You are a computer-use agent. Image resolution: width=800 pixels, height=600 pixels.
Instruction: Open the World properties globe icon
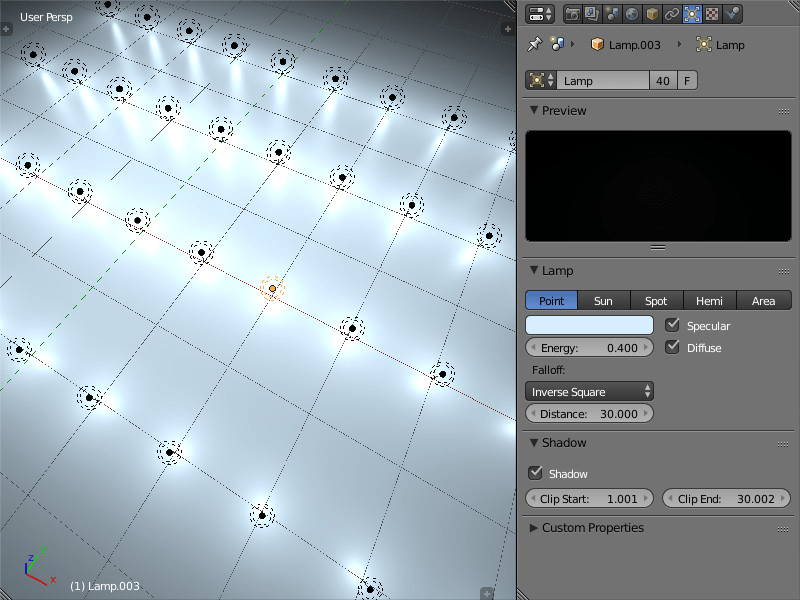point(632,13)
